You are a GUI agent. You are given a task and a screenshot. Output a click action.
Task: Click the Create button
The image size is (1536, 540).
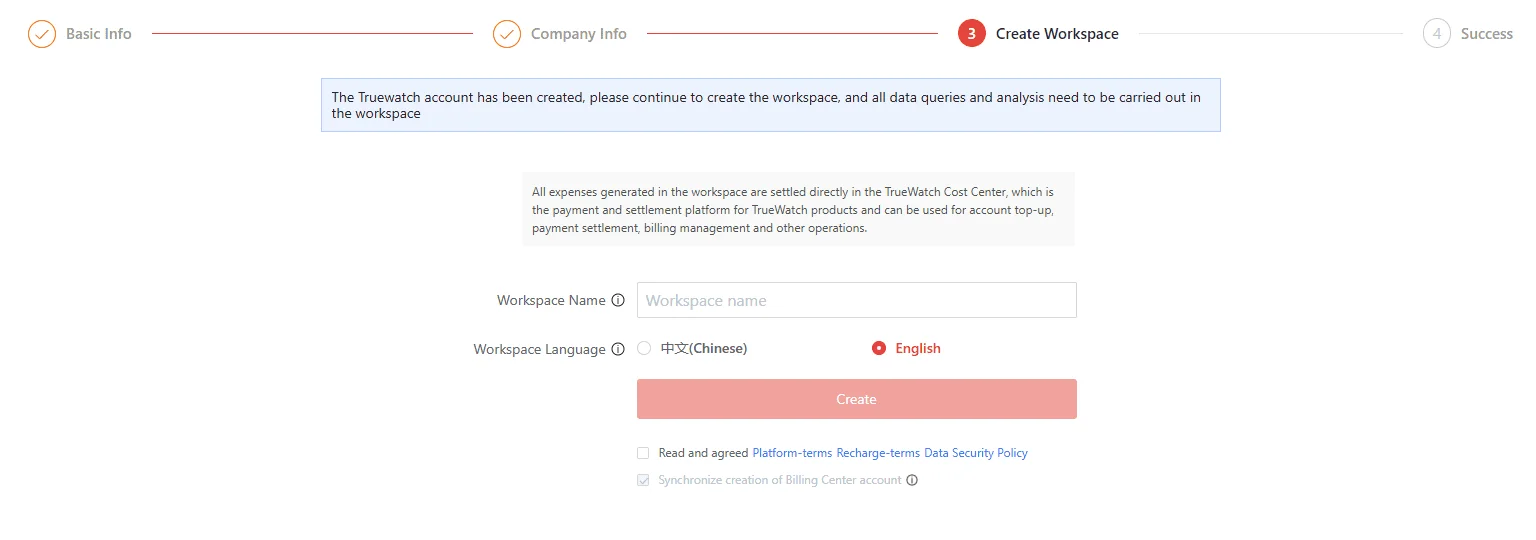857,399
